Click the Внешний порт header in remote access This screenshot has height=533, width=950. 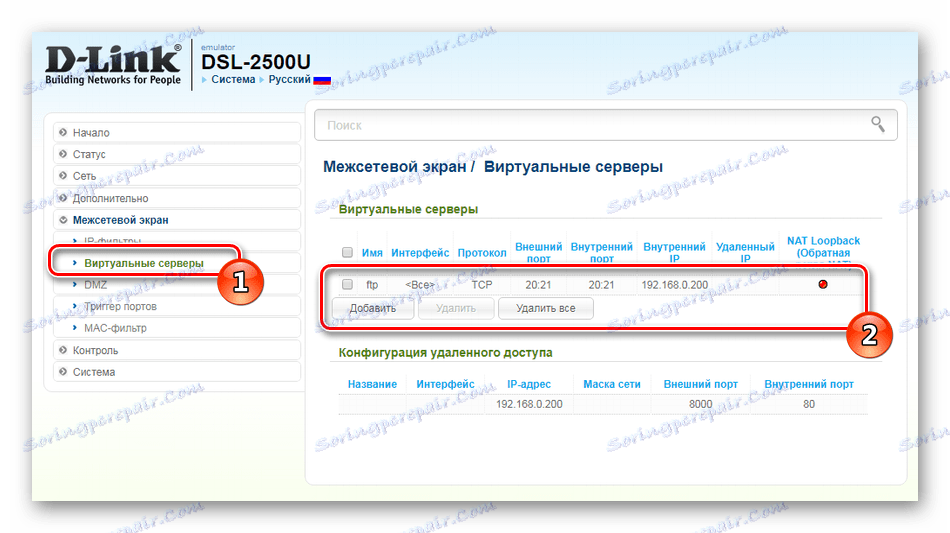coord(700,384)
